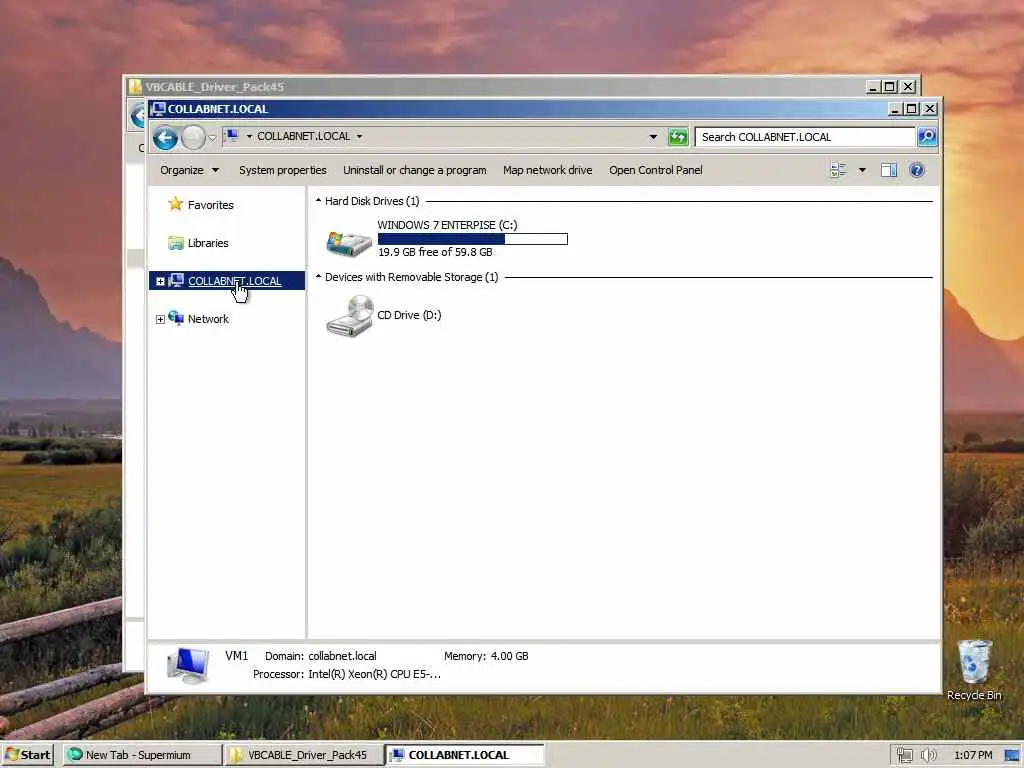1024x768 pixels.
Task: Select Map network drive
Action: pos(547,170)
